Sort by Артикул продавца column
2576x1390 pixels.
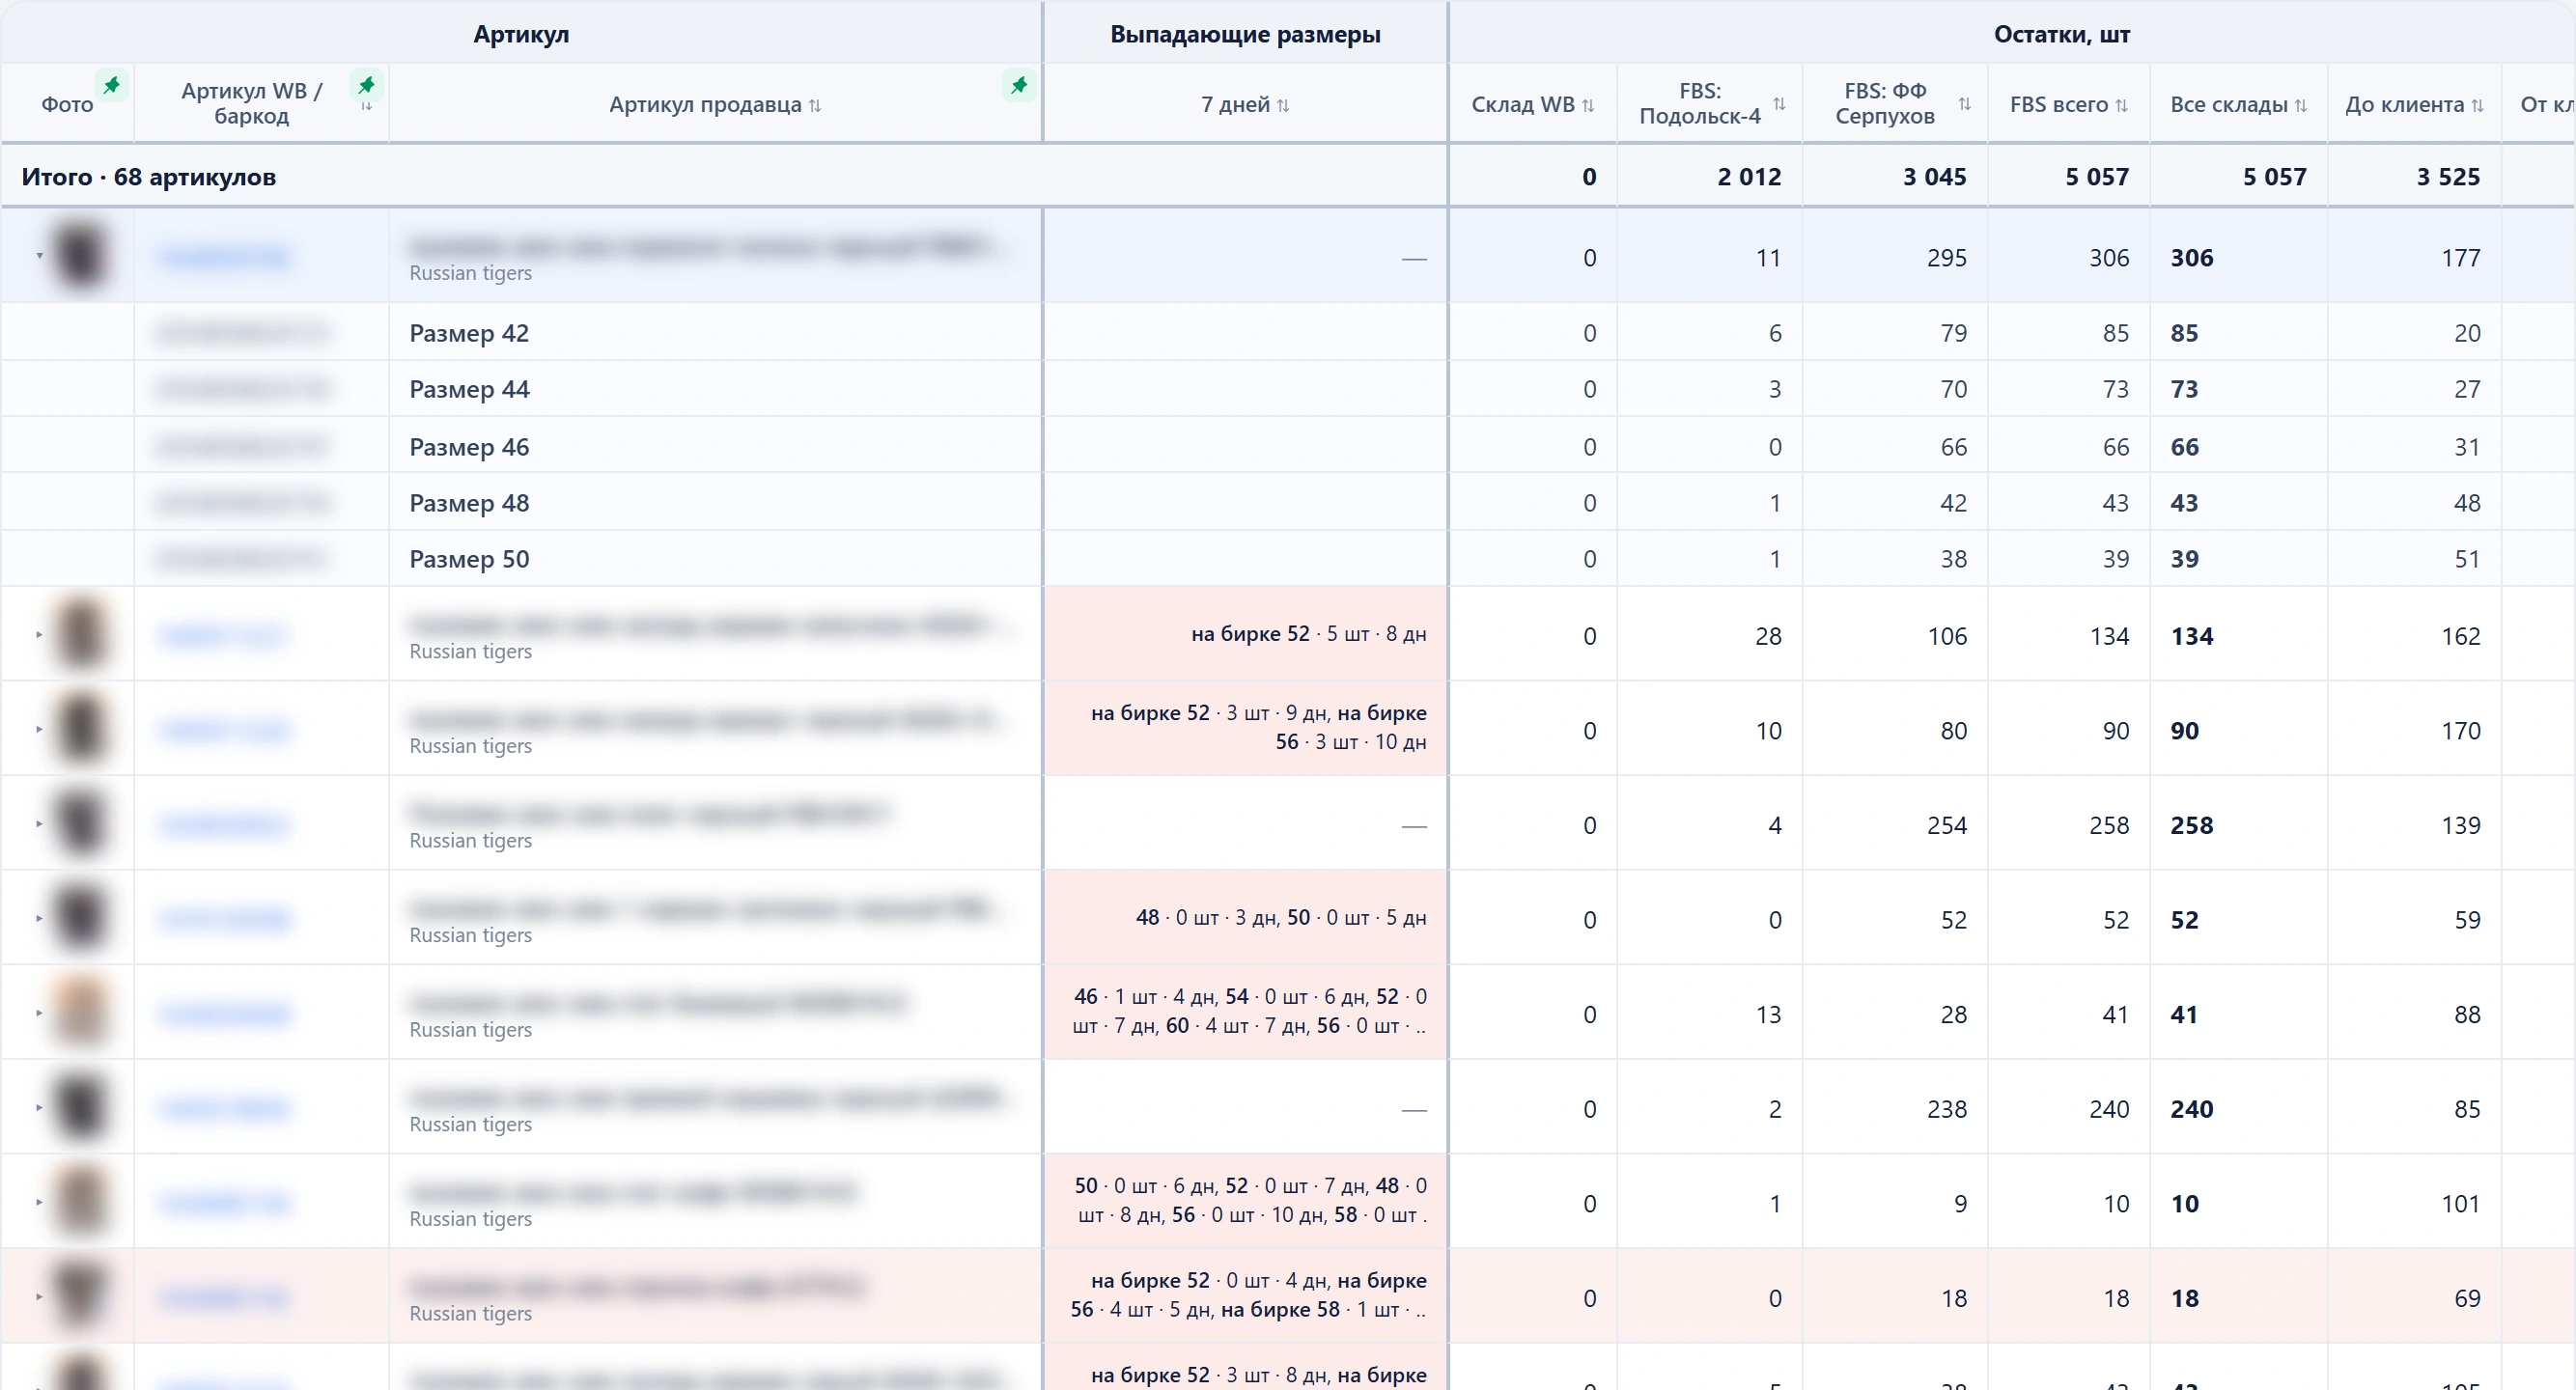(x=815, y=105)
